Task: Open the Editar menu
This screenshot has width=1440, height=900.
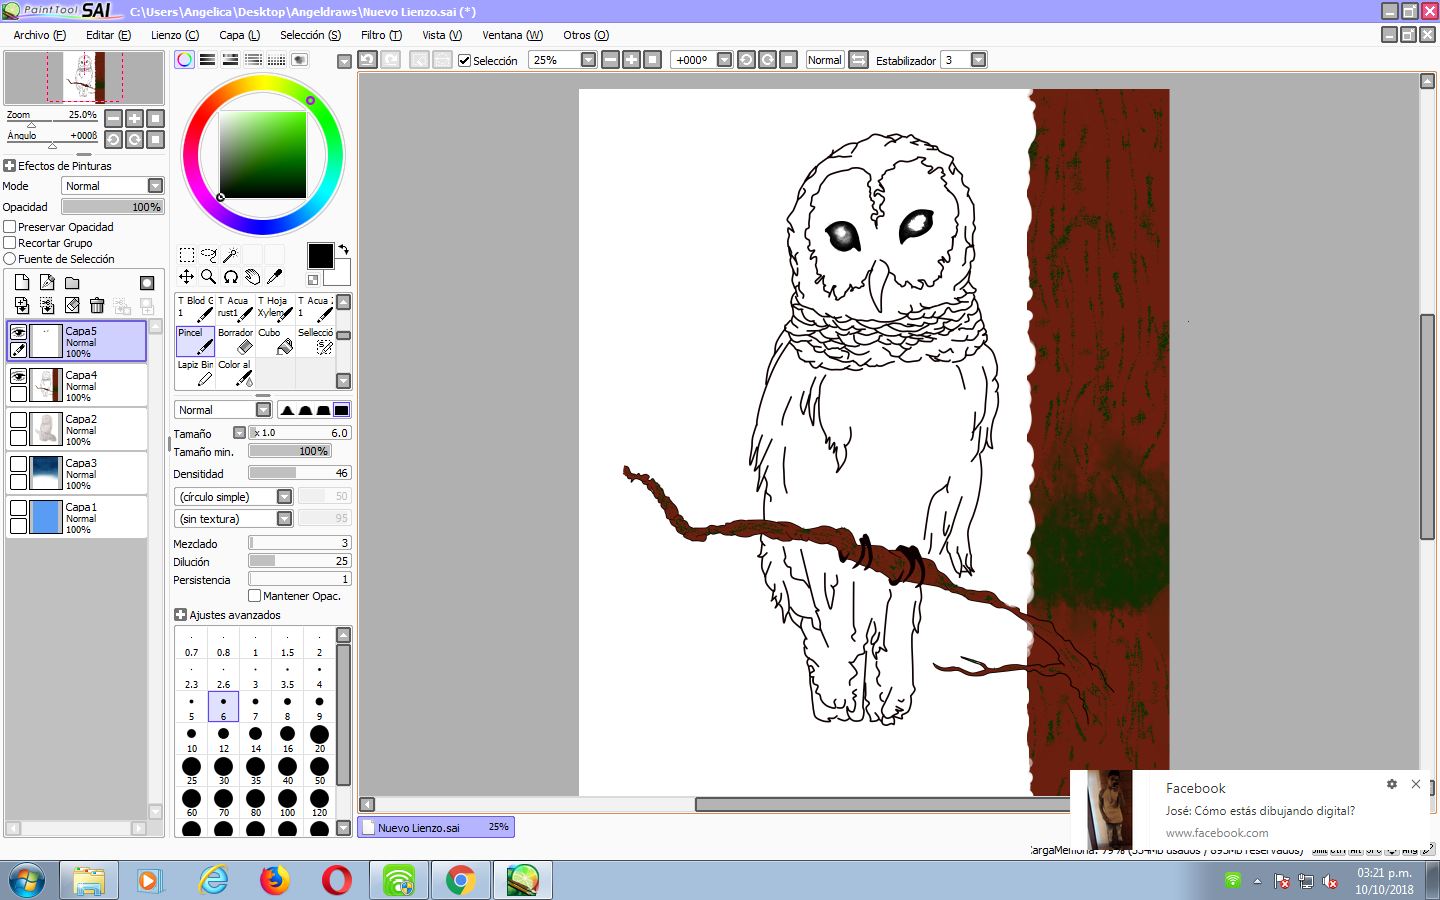Action: pyautogui.click(x=108, y=35)
